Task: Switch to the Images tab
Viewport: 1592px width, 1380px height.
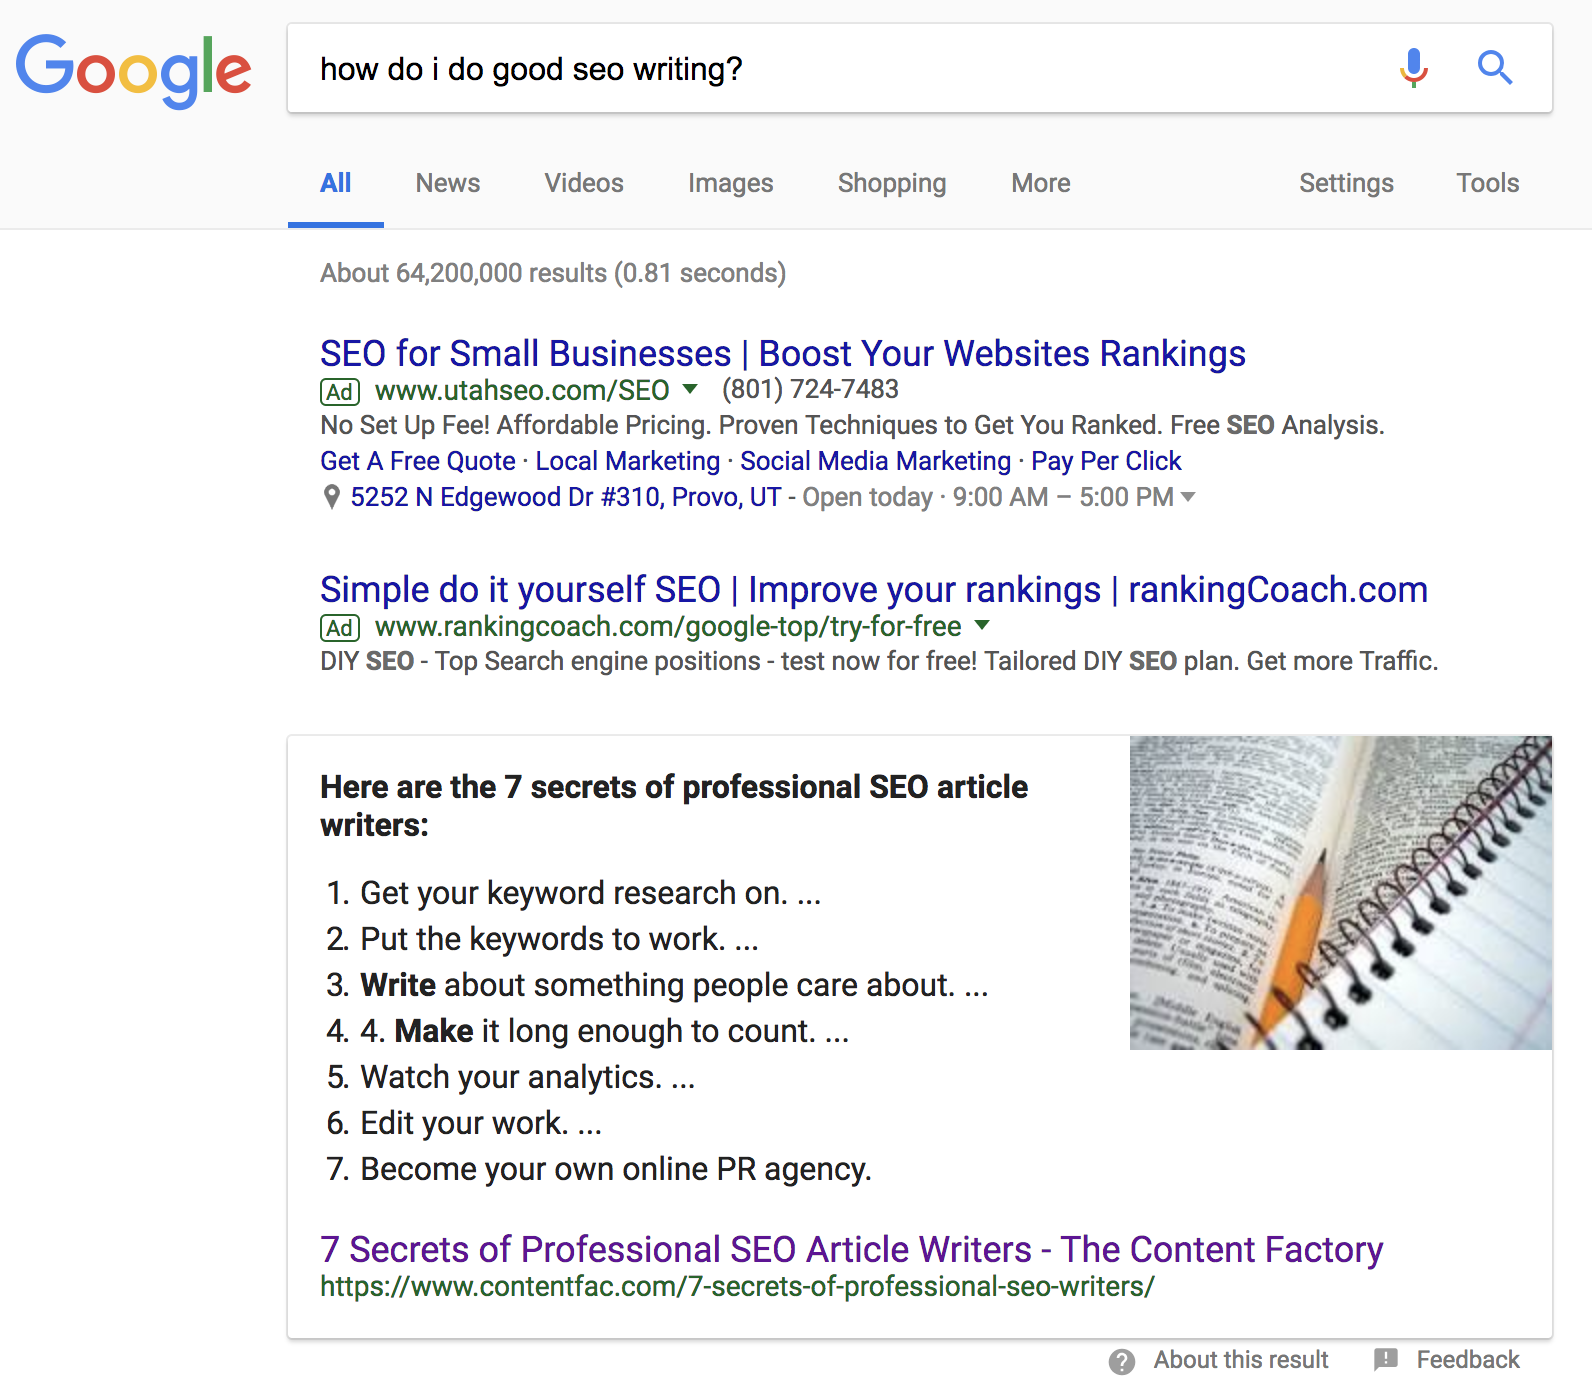Action: (730, 183)
